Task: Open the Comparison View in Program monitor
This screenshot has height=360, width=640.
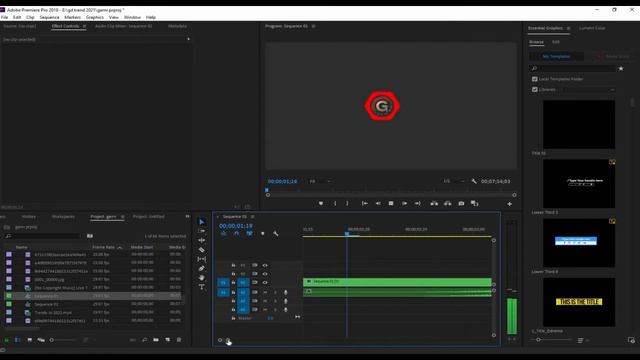Action: pos(474,203)
